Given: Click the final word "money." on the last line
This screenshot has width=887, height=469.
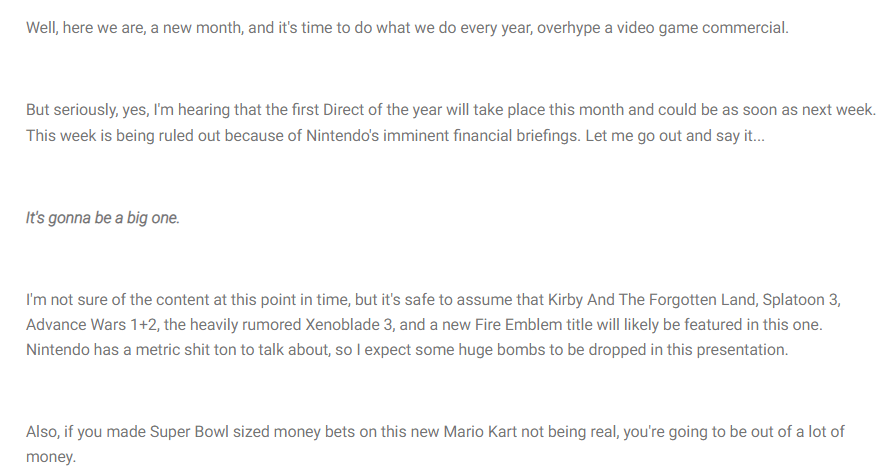Looking at the screenshot, I should (x=50, y=457).
